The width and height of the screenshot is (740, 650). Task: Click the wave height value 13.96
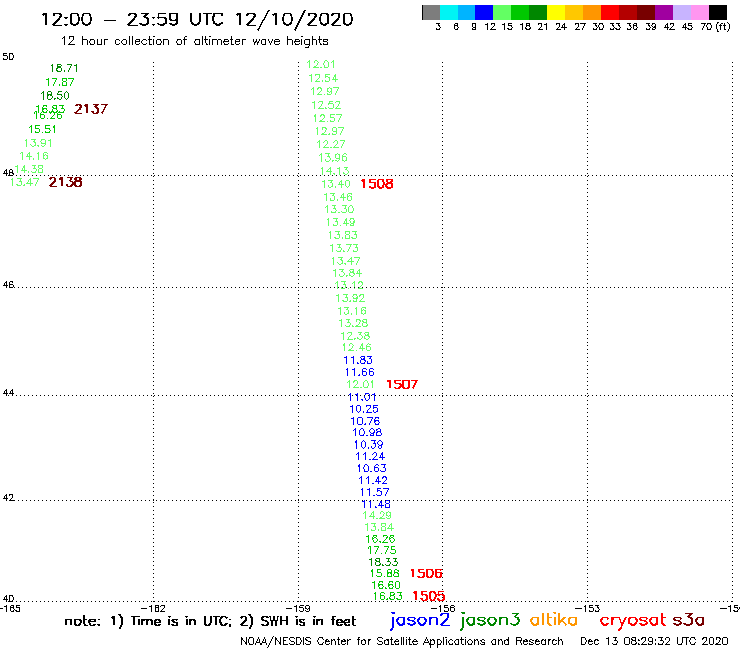coord(333,158)
